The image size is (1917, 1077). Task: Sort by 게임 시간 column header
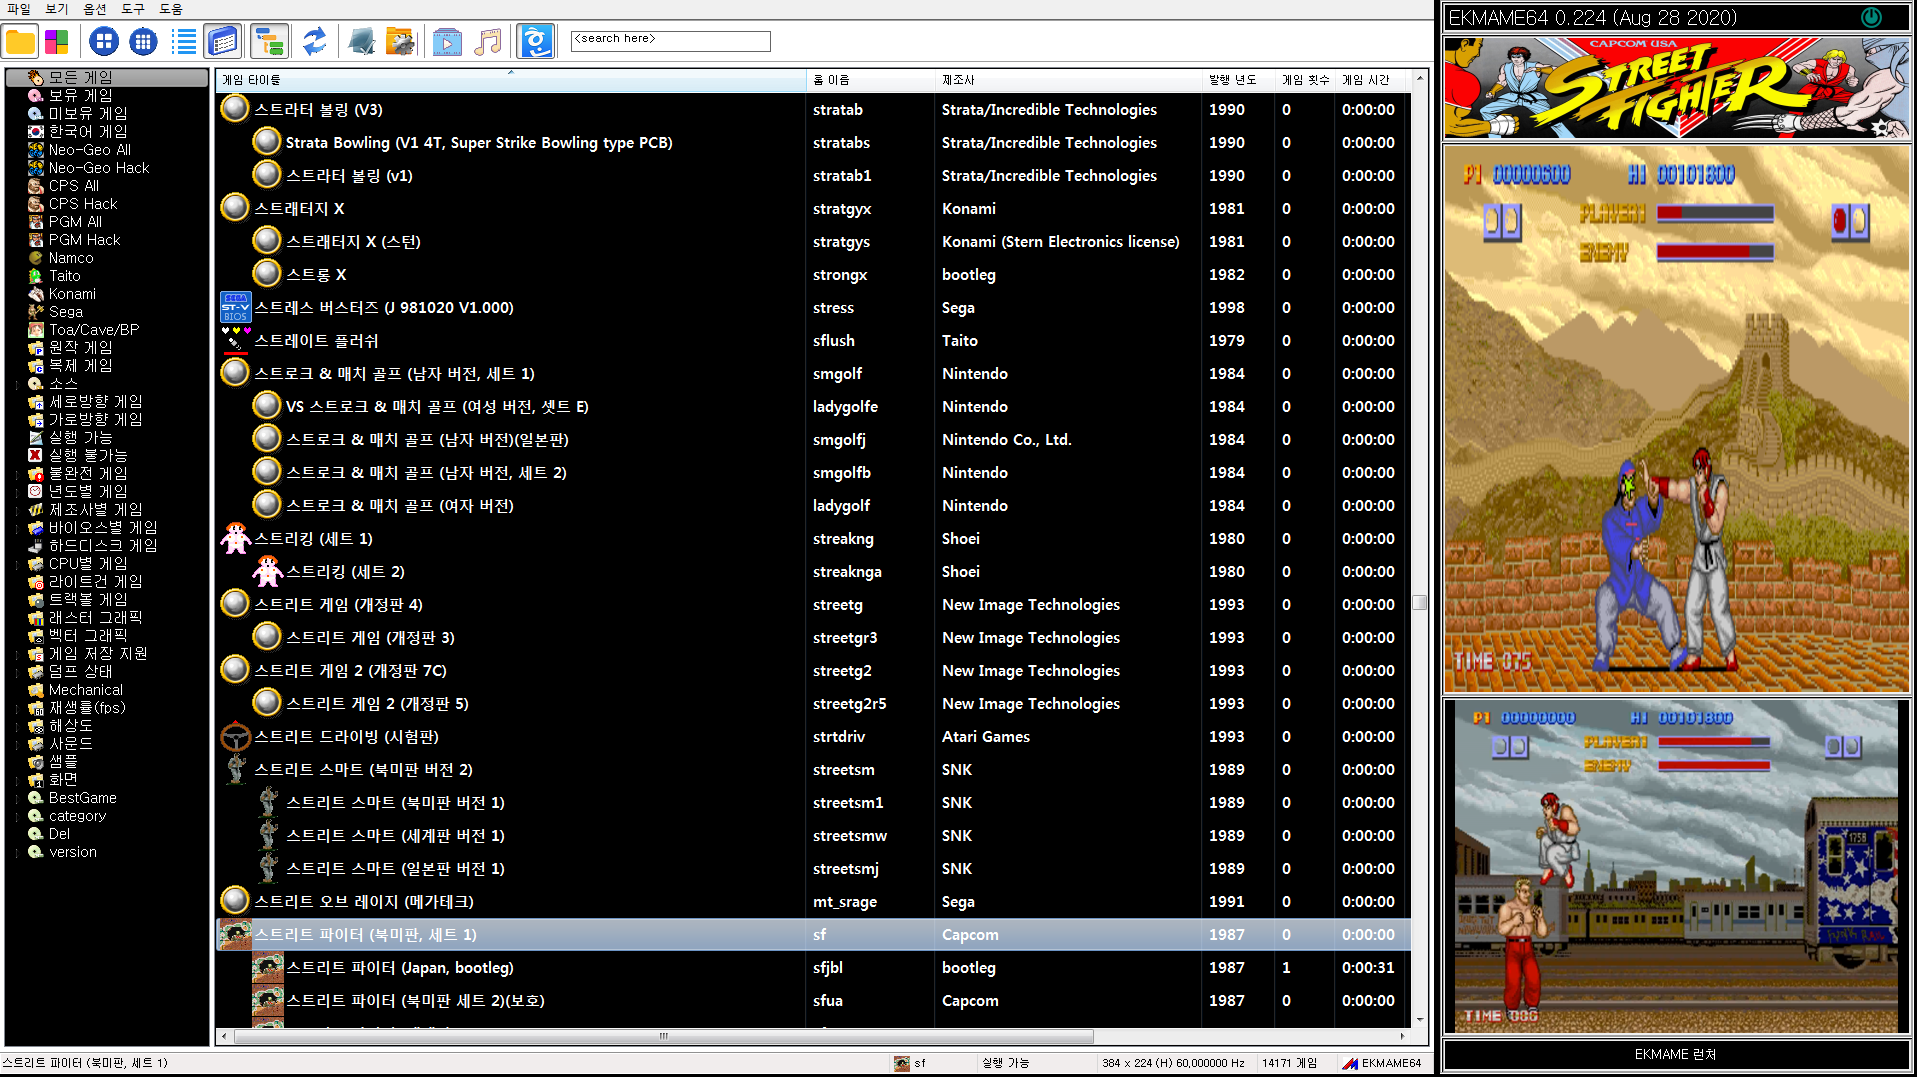[1368, 80]
